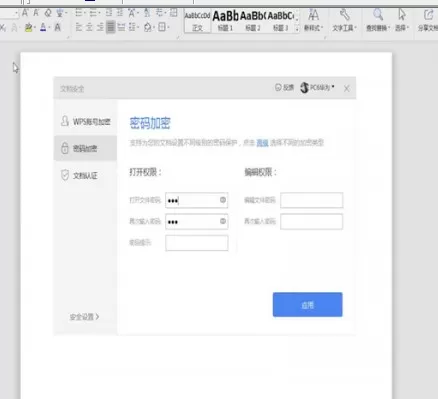Screen dimensions: 438x399
Task: Toggle justified alignment
Action: 111,27
